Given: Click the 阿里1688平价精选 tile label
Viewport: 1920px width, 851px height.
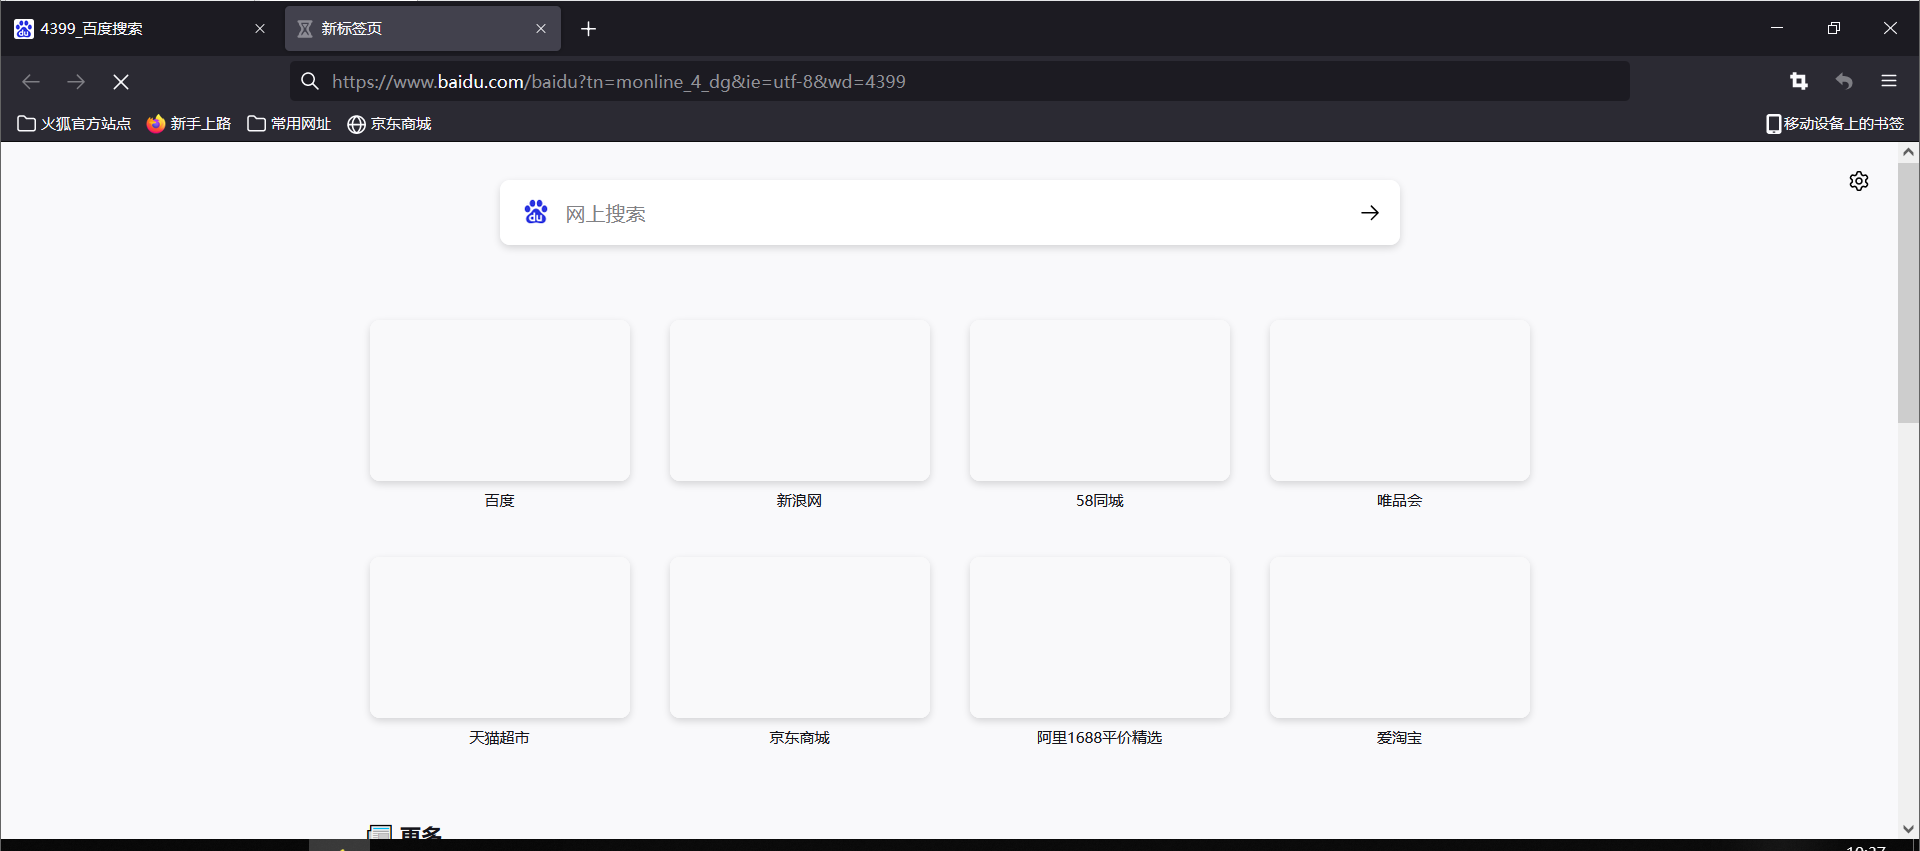Looking at the screenshot, I should [x=1100, y=738].
